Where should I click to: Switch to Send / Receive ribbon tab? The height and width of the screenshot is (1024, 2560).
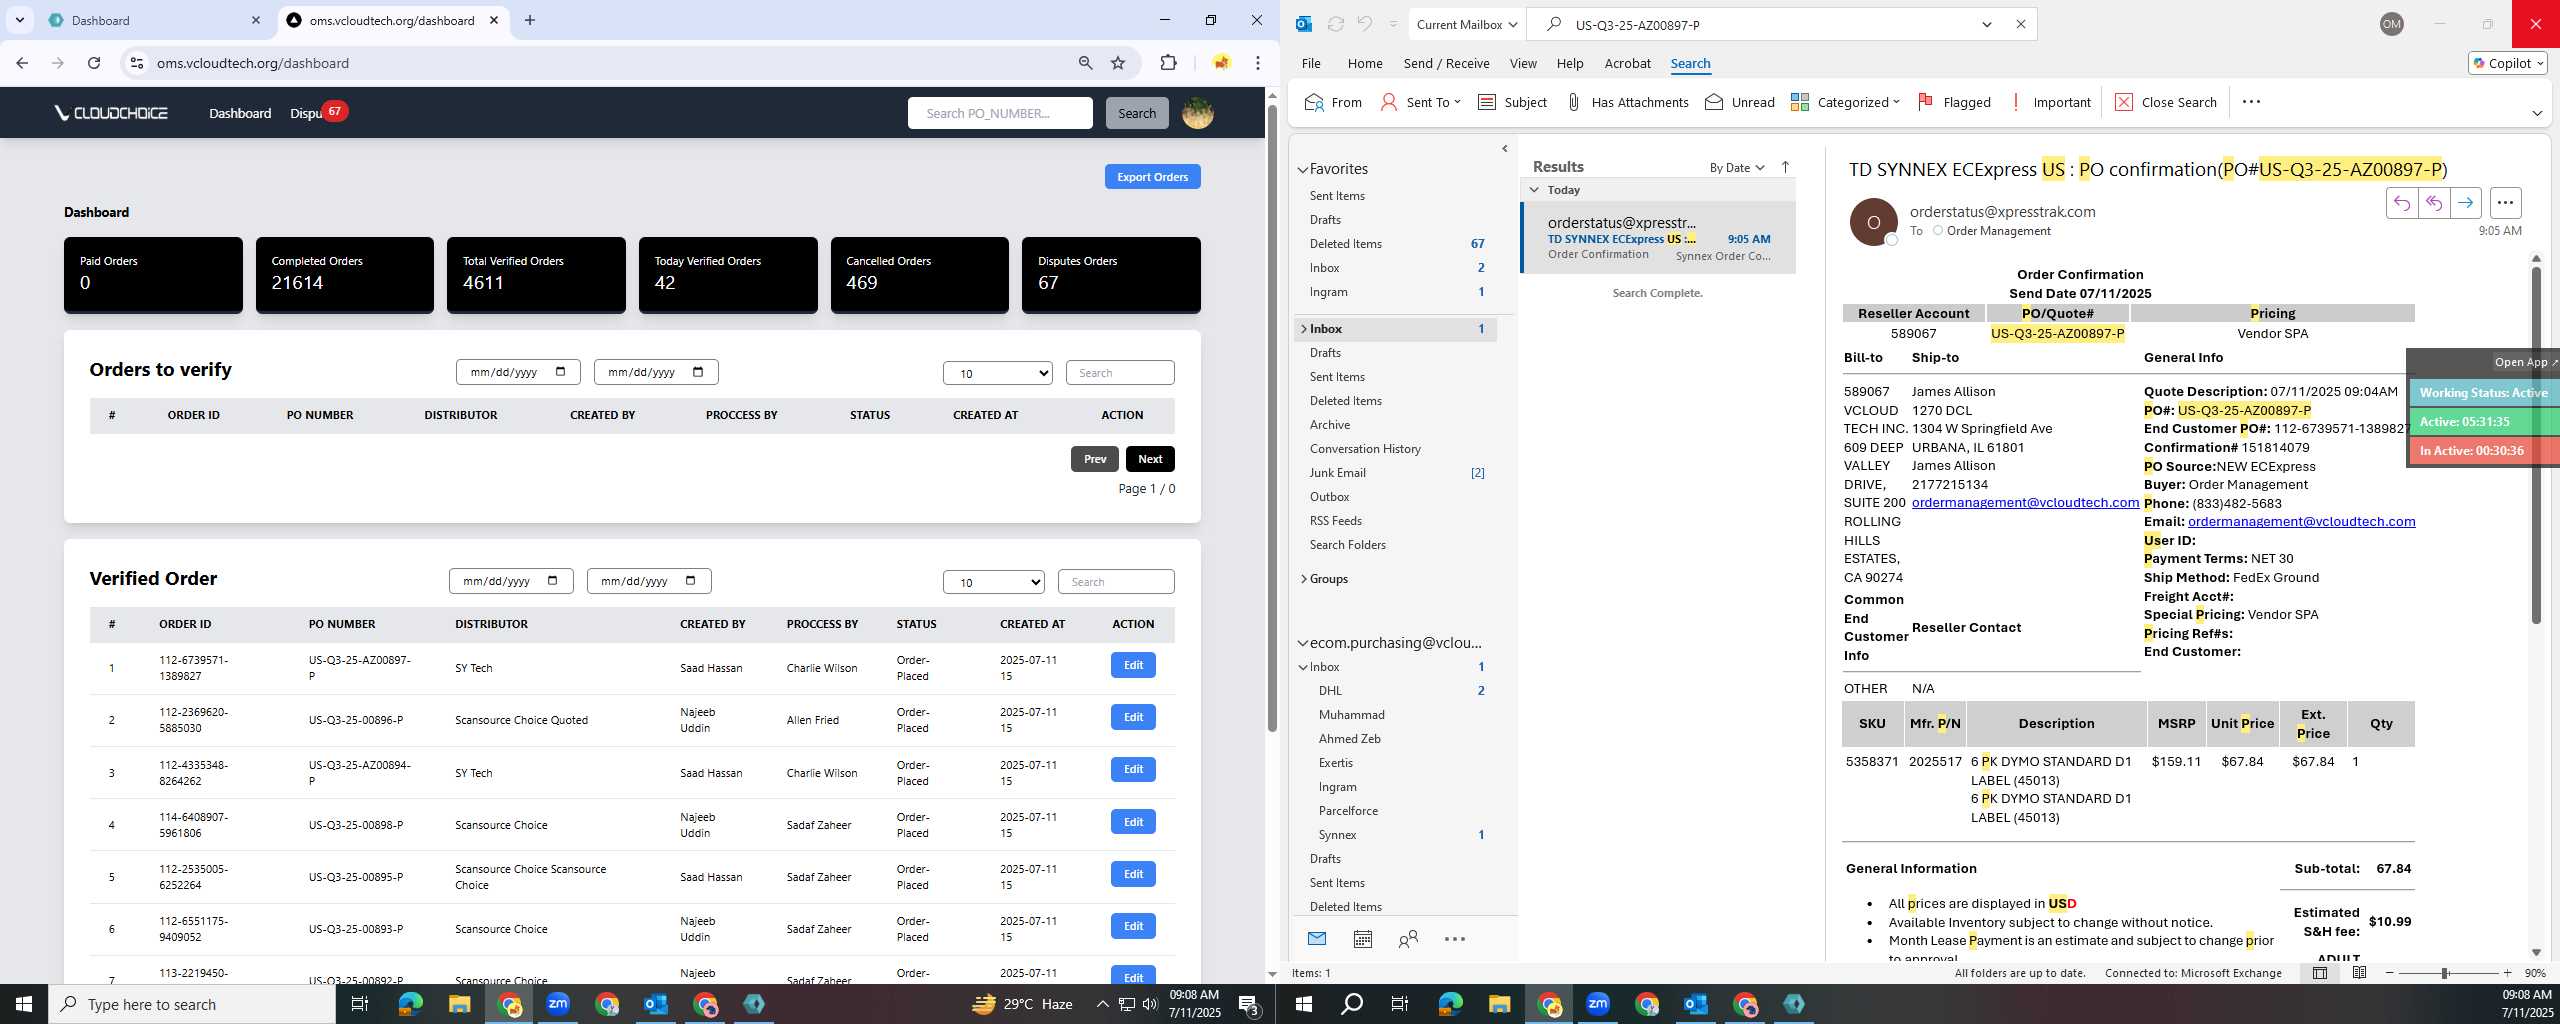[x=1446, y=63]
